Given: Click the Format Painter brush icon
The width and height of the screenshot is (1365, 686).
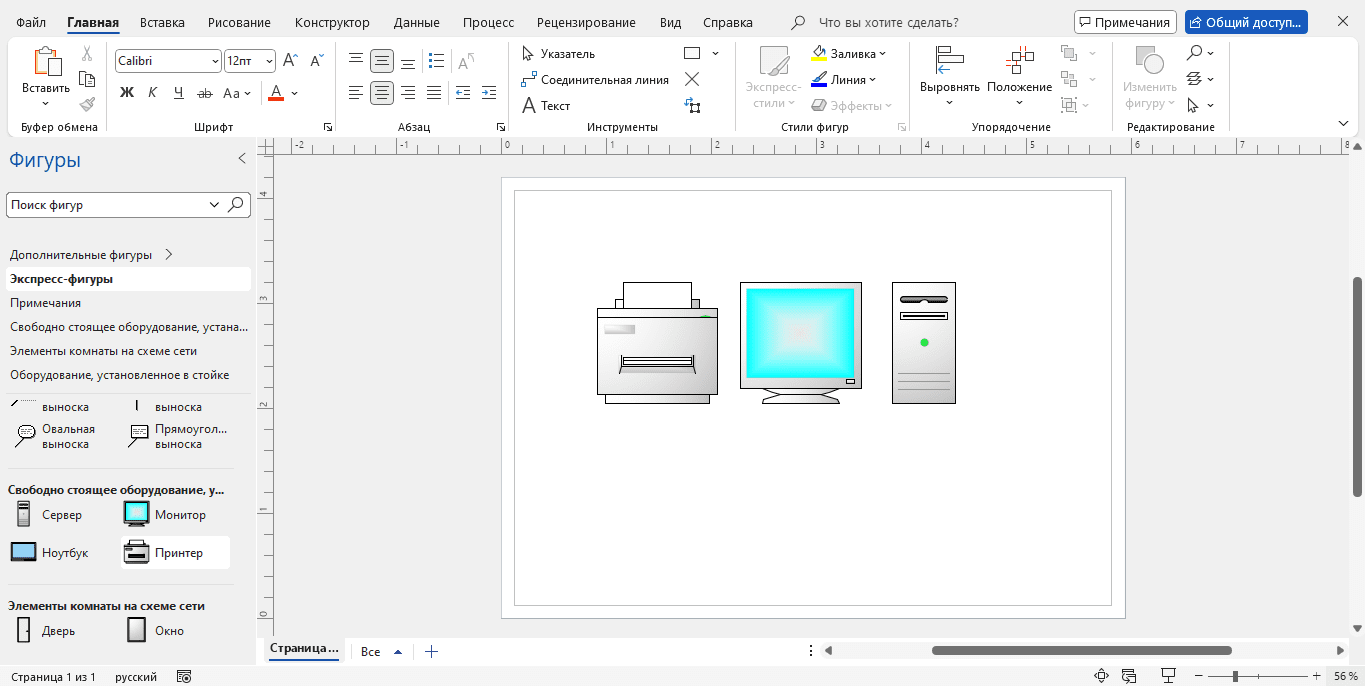Looking at the screenshot, I should click(x=87, y=104).
